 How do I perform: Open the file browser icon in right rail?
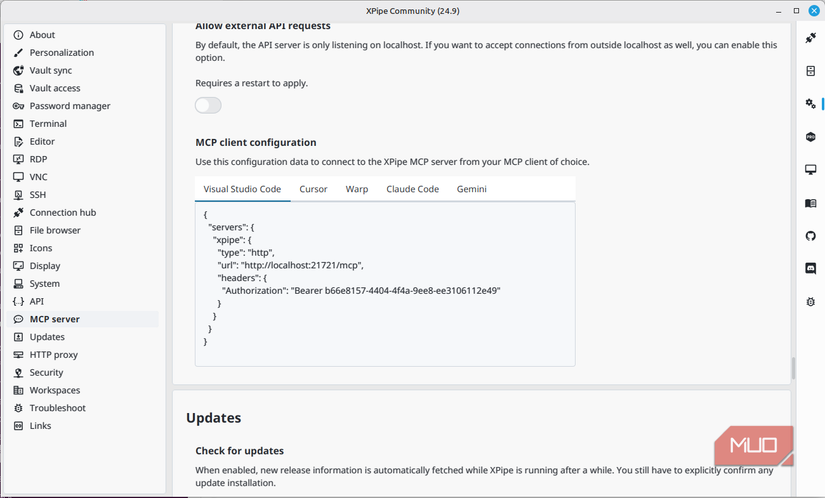[811, 70]
